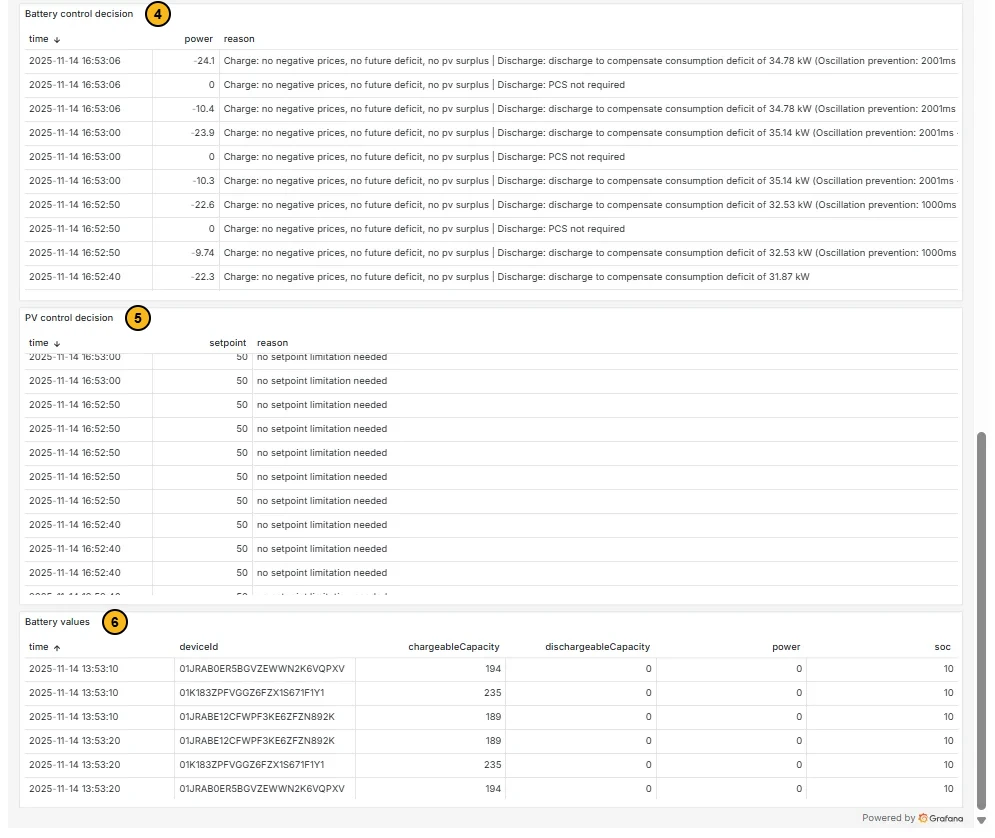Click the time cell of the -24.1 power row
This screenshot has width=995, height=838.
click(x=88, y=61)
